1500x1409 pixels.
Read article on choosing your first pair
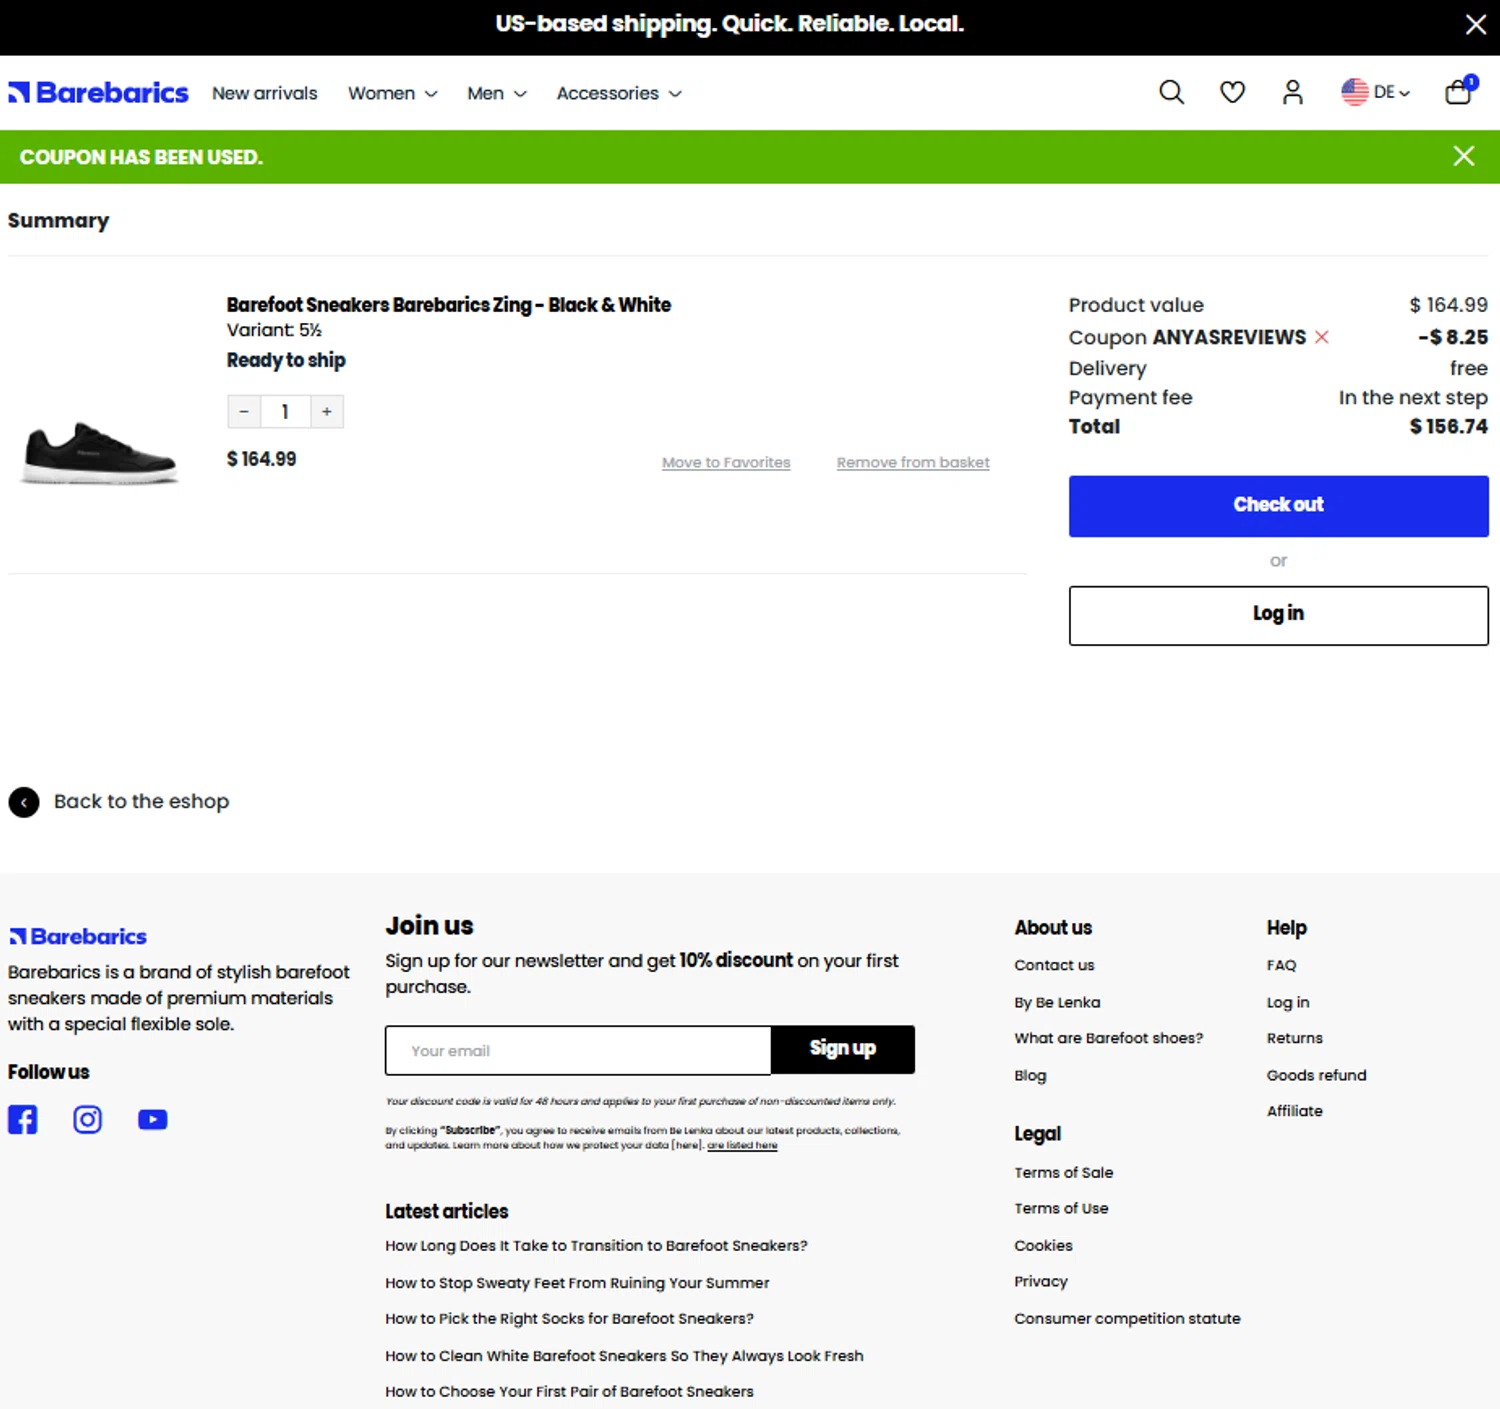tap(569, 1391)
